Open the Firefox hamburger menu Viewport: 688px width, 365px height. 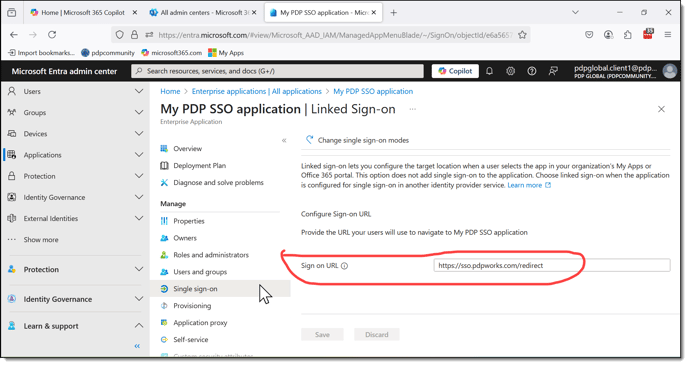click(668, 35)
